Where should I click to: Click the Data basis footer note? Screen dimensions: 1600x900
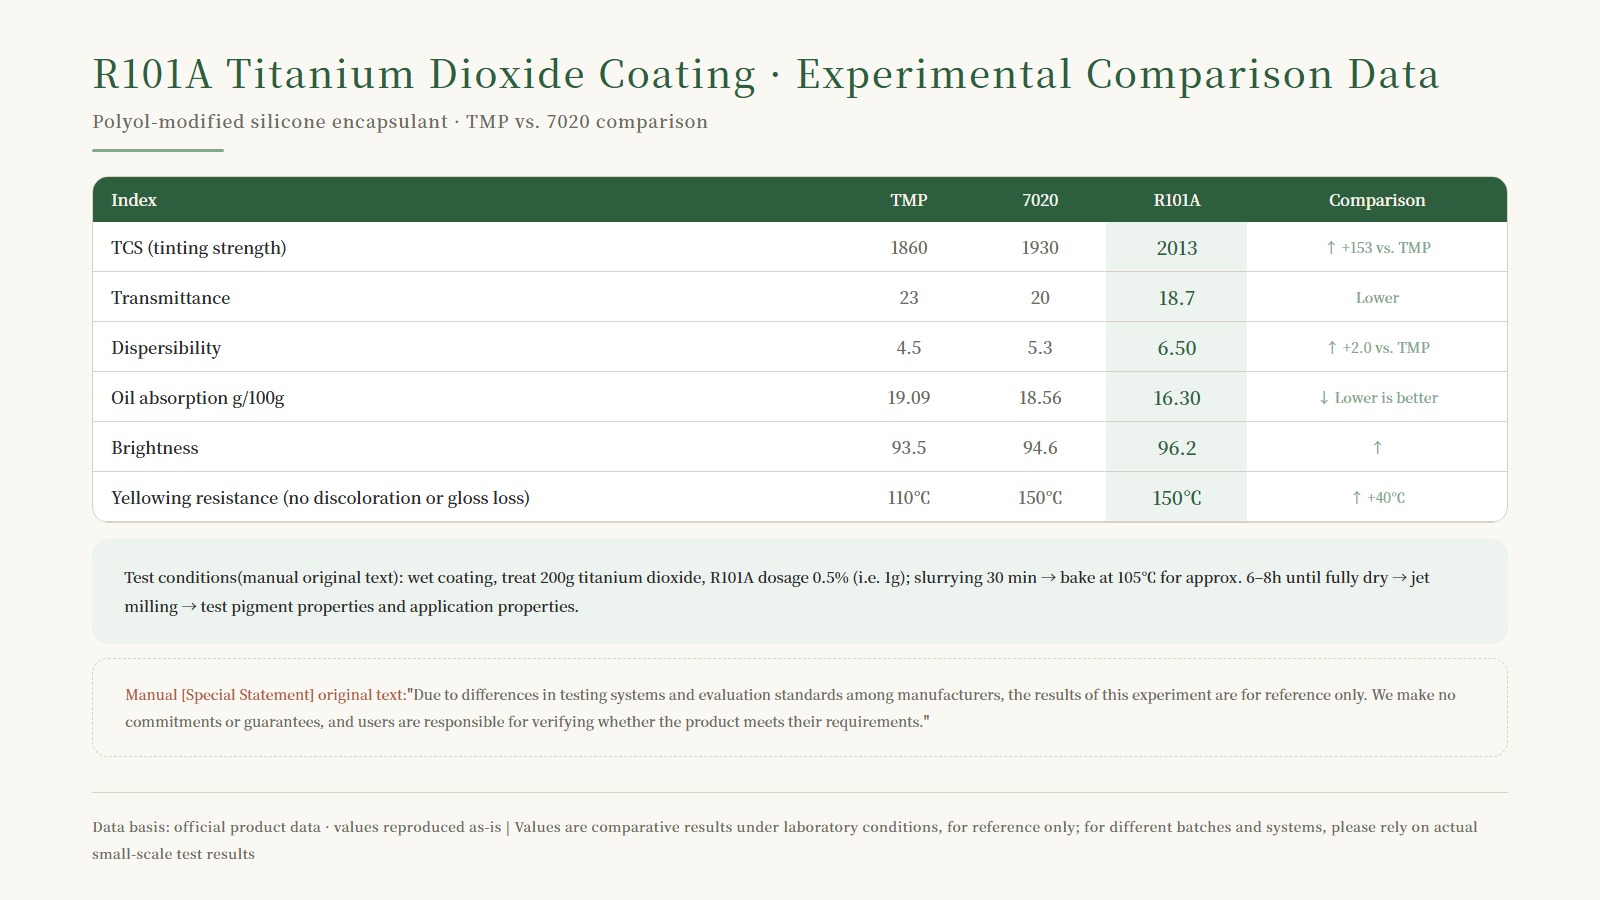tap(785, 840)
